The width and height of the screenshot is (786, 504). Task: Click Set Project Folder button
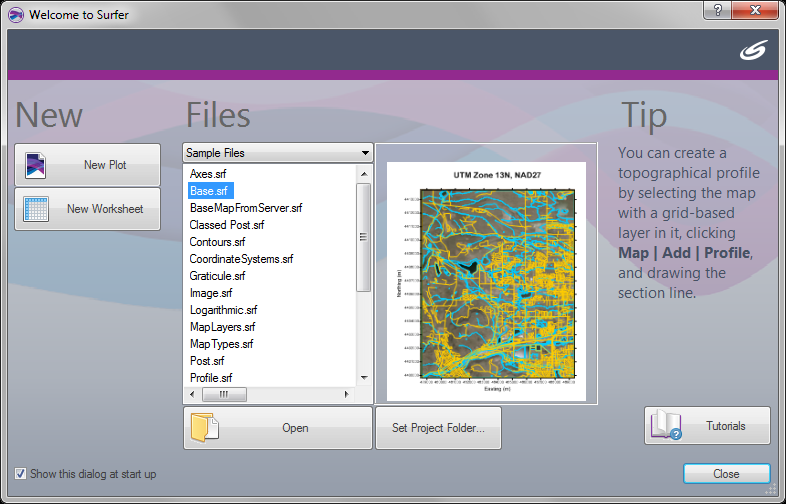click(x=439, y=428)
